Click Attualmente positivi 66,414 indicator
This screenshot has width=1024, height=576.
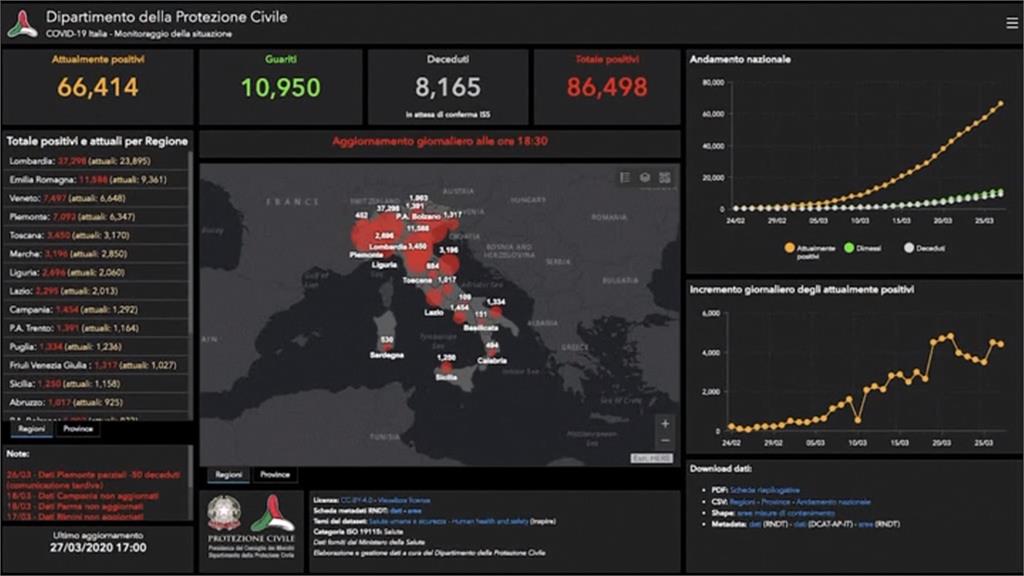coord(98,87)
